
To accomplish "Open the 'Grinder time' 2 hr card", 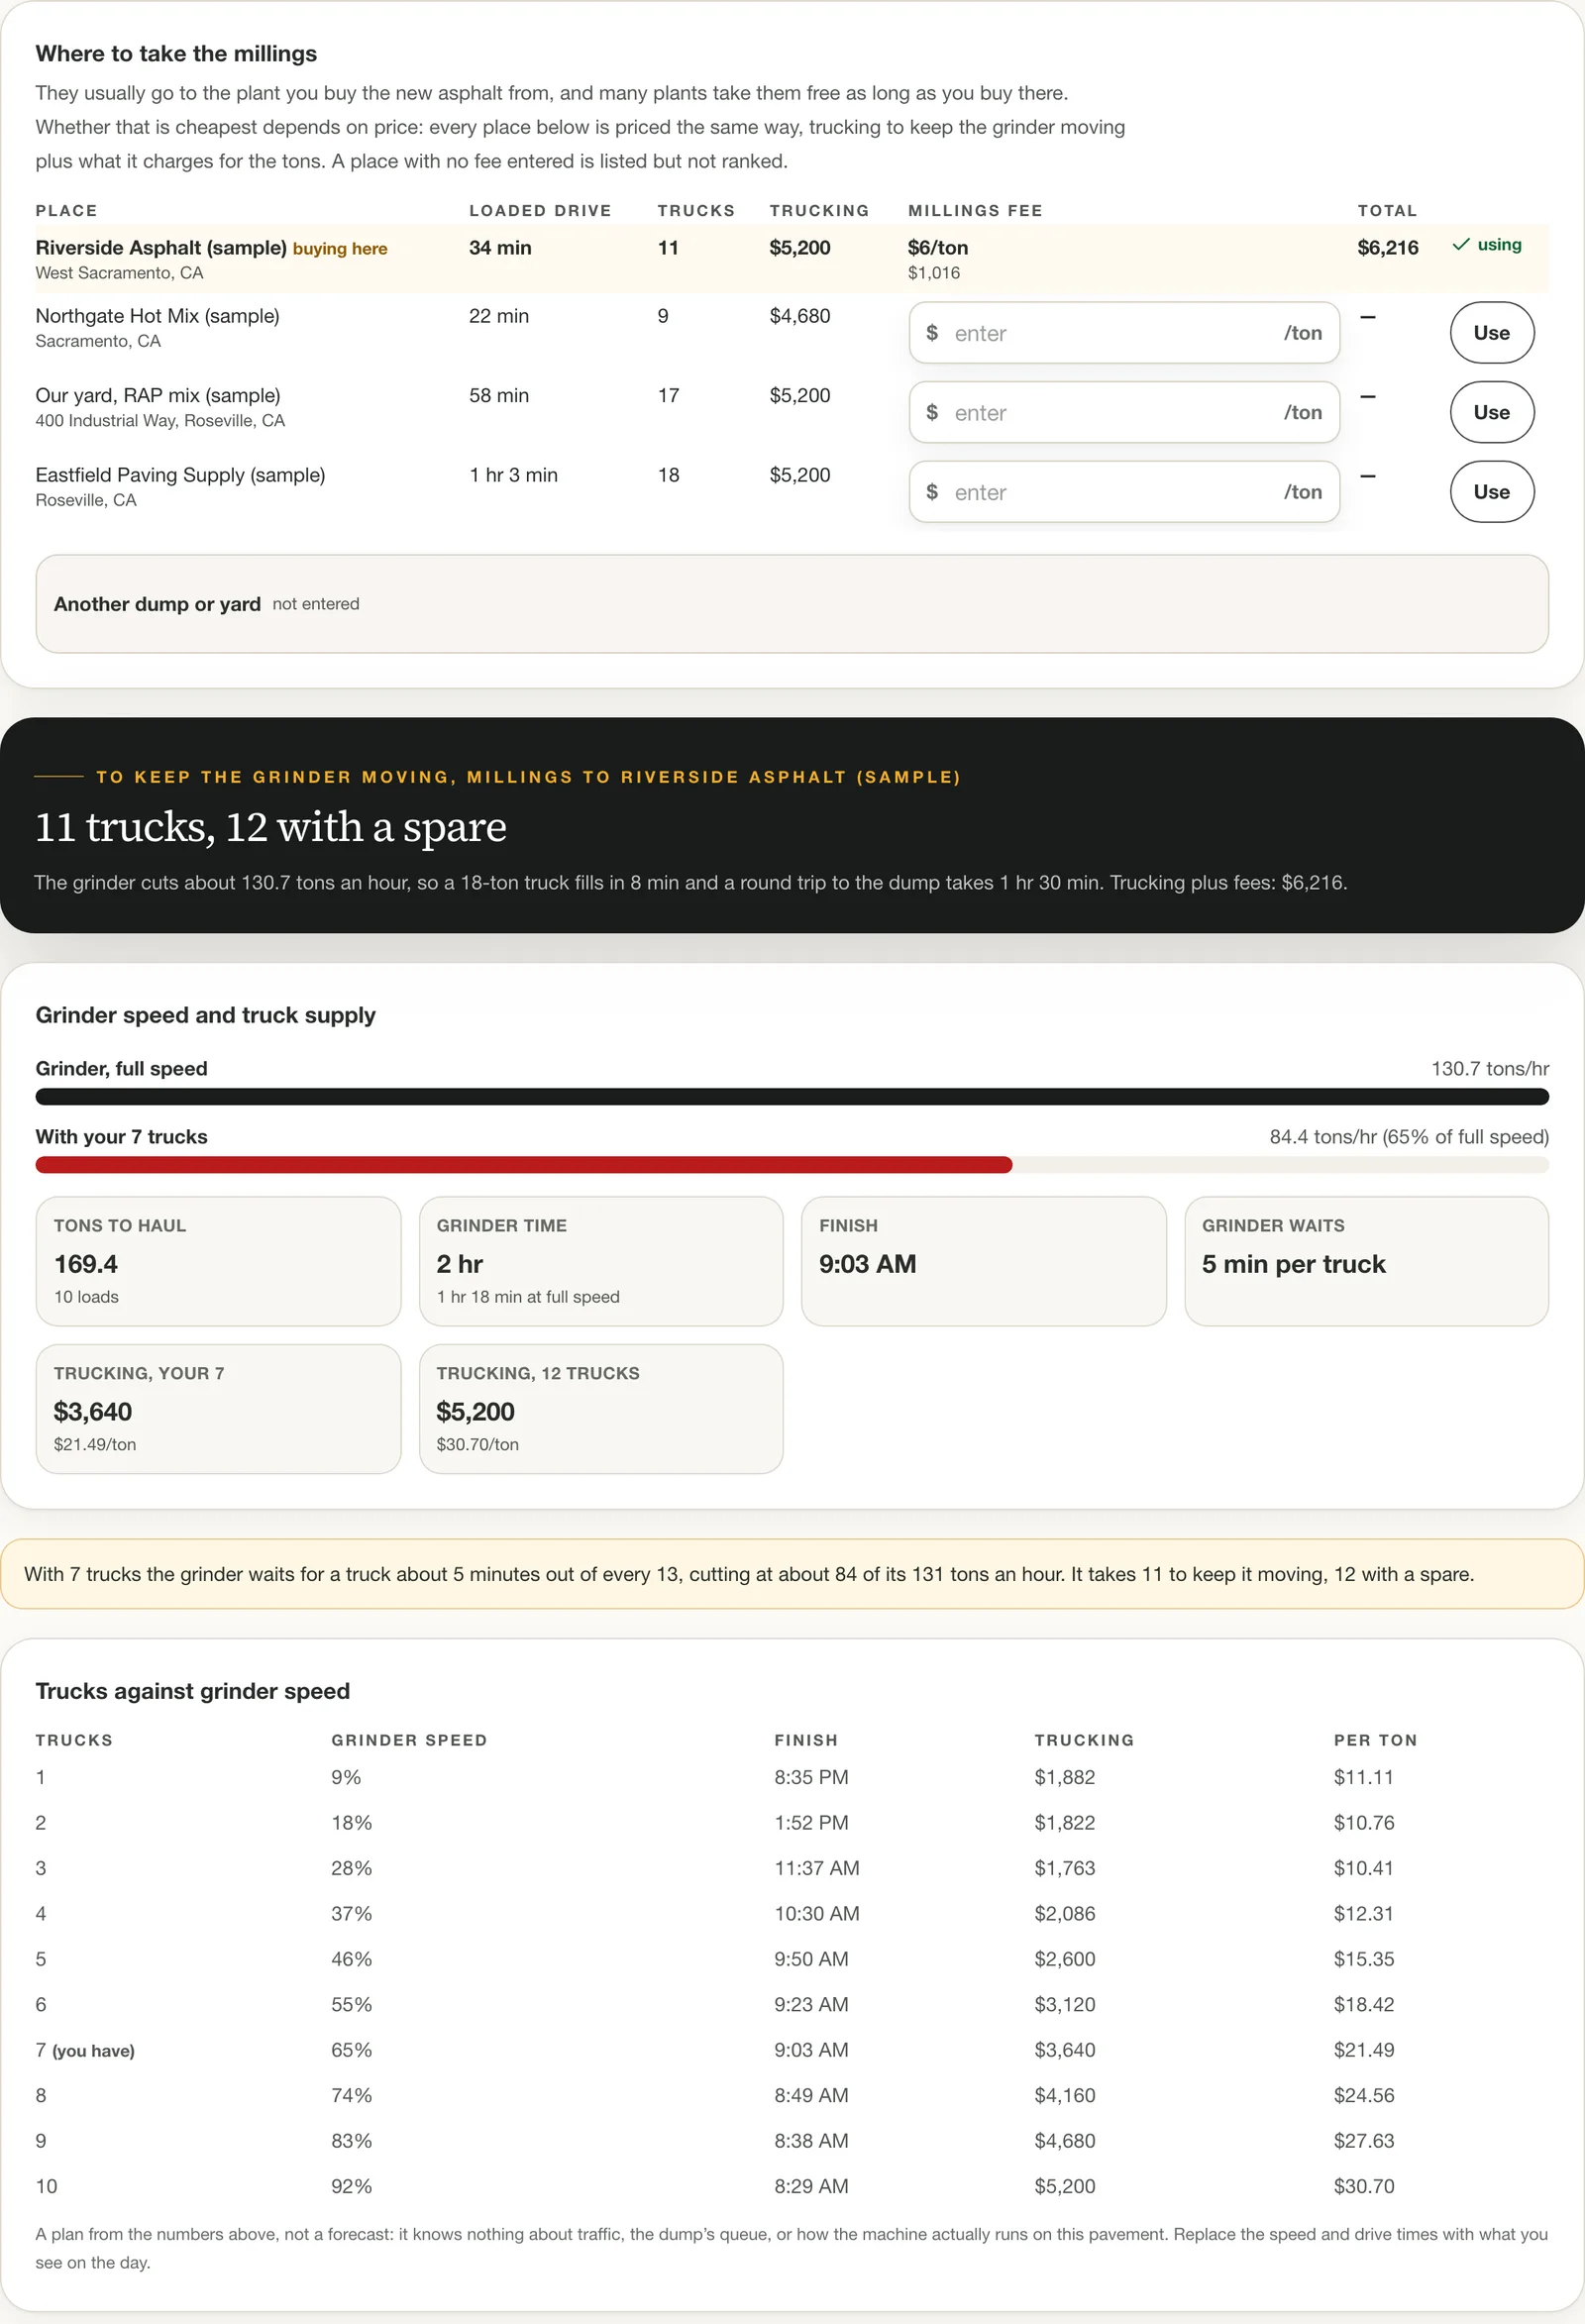I will 601,1261.
